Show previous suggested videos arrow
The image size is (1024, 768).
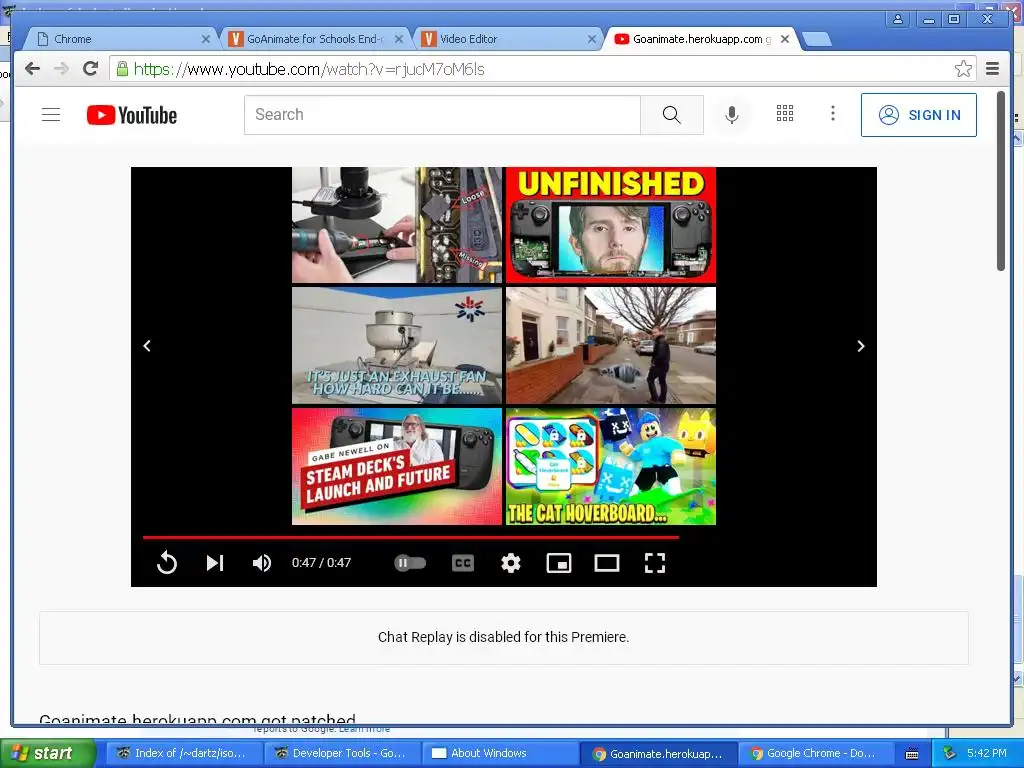(x=147, y=346)
